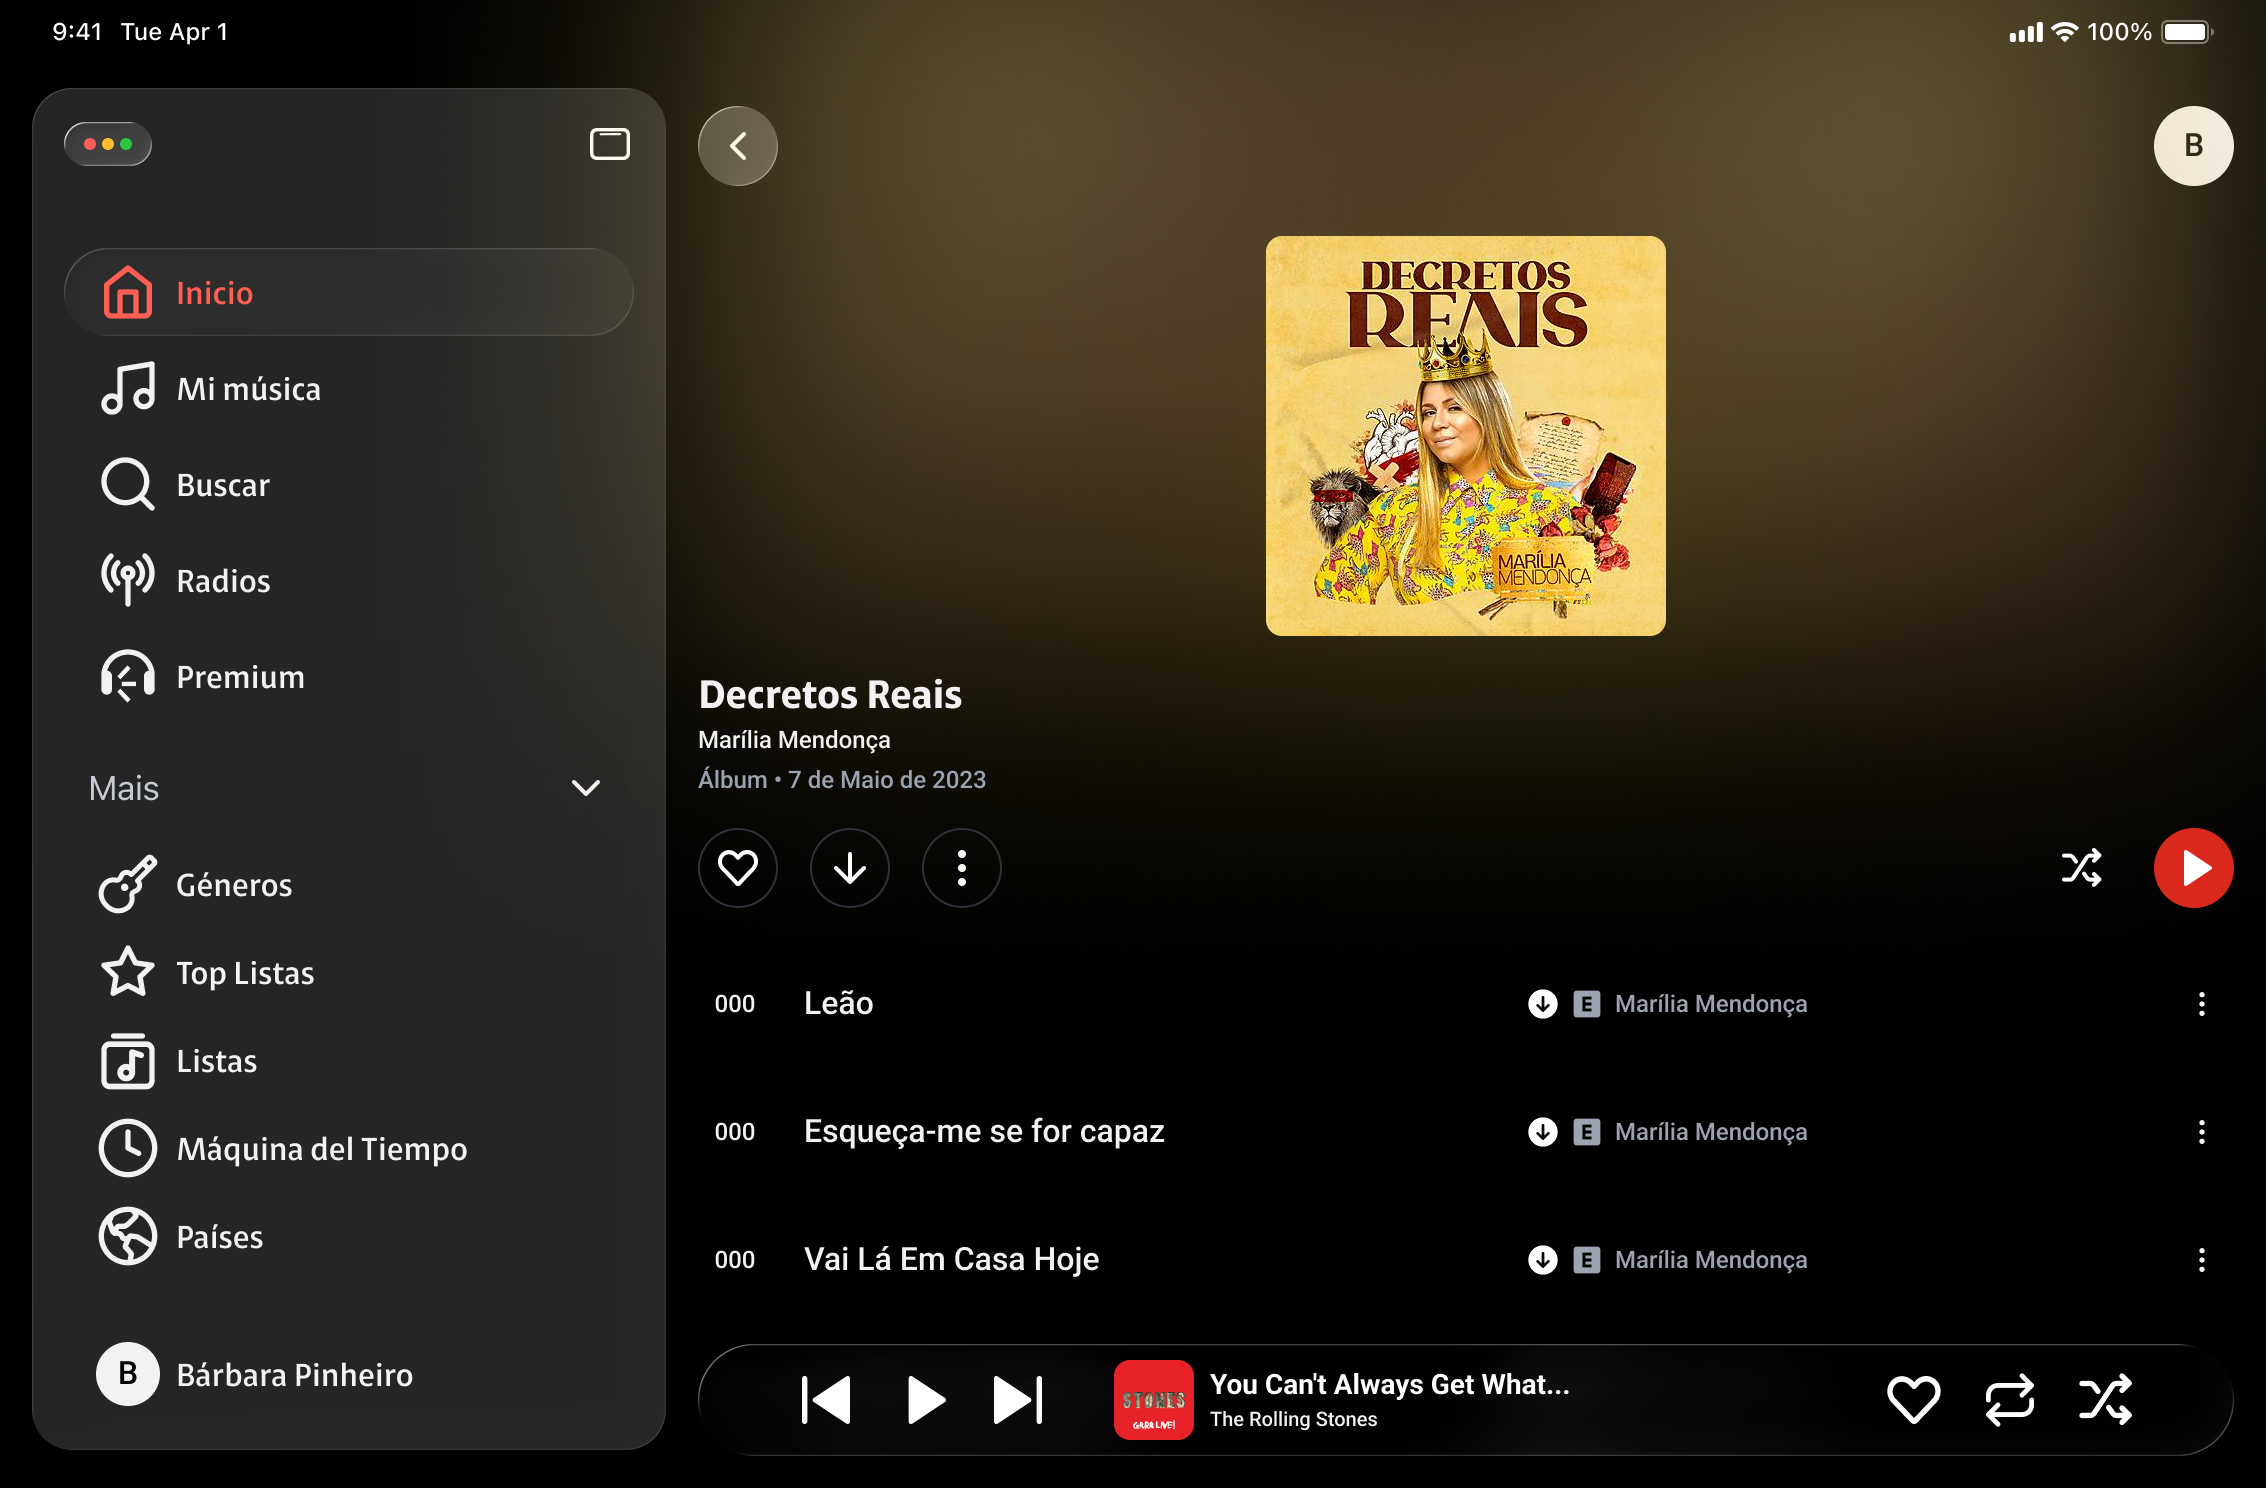Skip to previous track in player bar

pos(826,1399)
